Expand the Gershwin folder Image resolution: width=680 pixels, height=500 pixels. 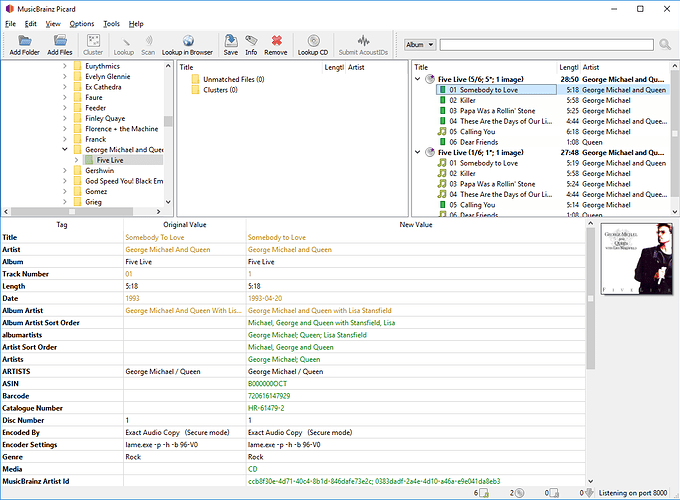65,170
